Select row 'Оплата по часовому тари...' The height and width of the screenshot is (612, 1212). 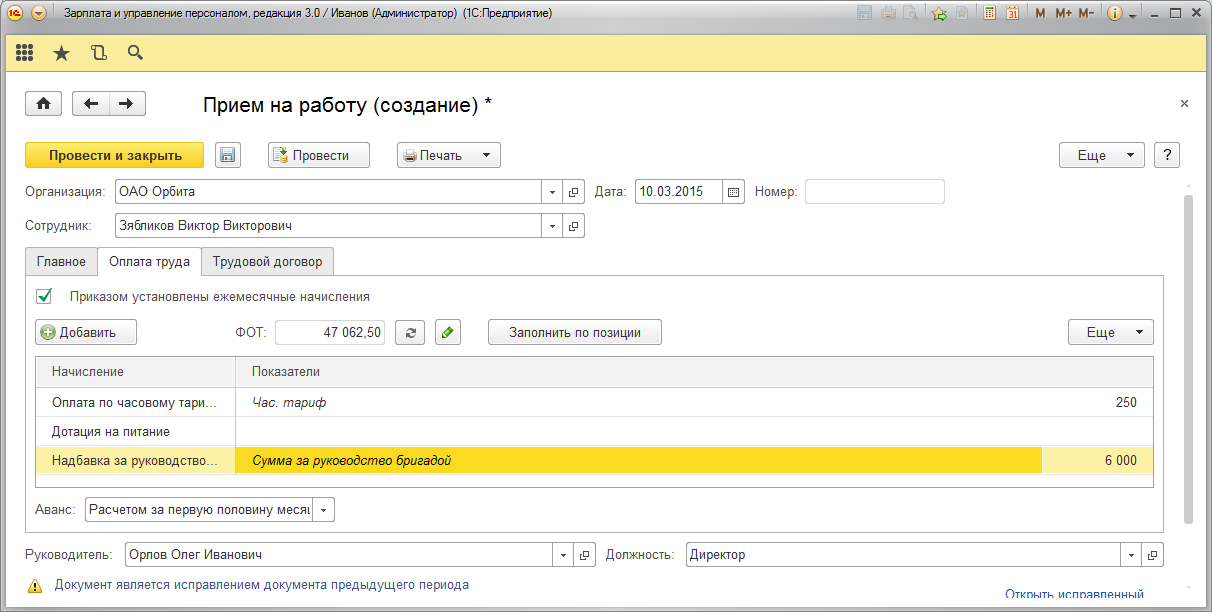[594, 403]
